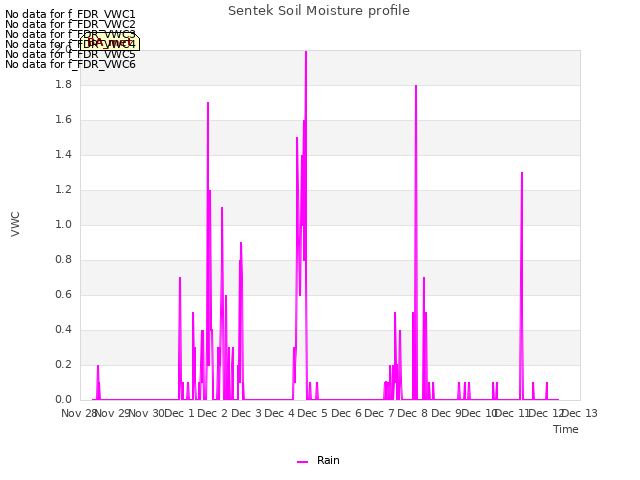Click the chart title Sentek Soil Moisture profile
This screenshot has height=480, width=640.
tap(319, 11)
